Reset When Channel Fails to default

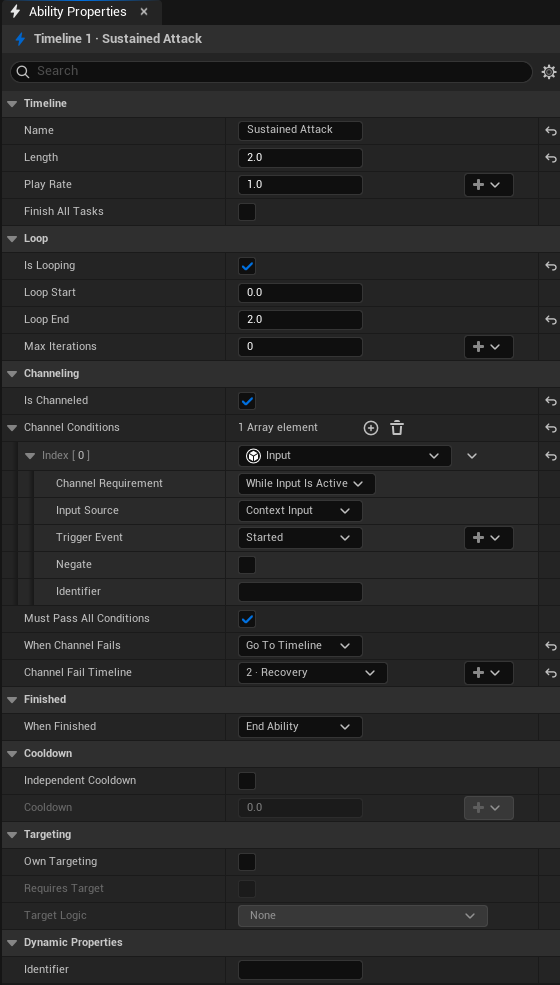(x=551, y=646)
